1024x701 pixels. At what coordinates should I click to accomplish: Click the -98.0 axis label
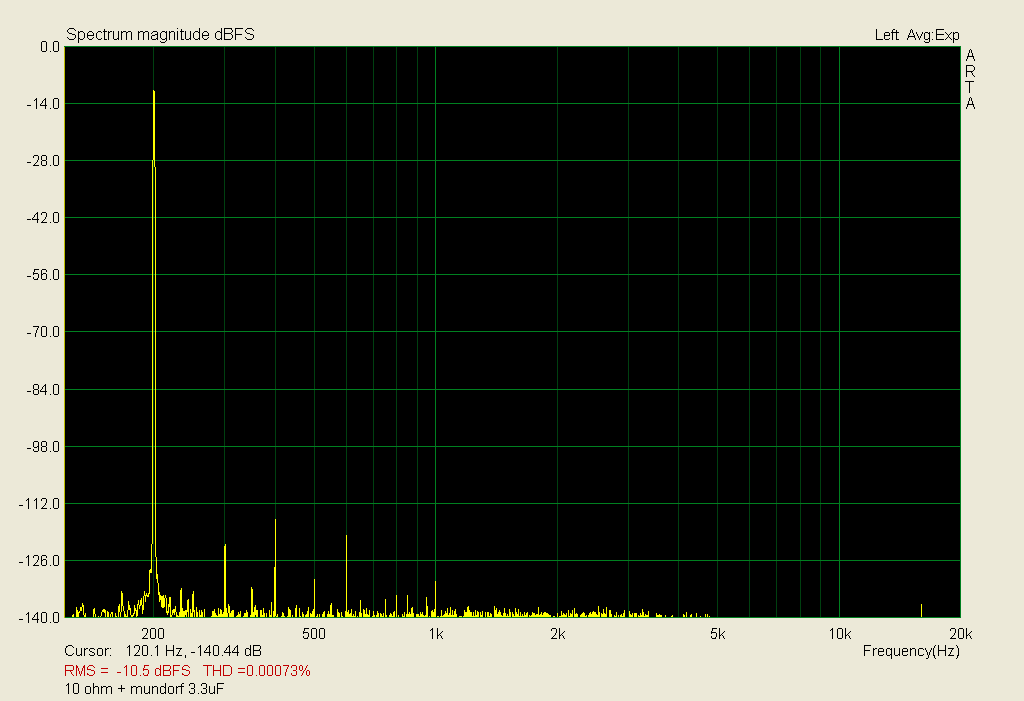click(x=42, y=447)
